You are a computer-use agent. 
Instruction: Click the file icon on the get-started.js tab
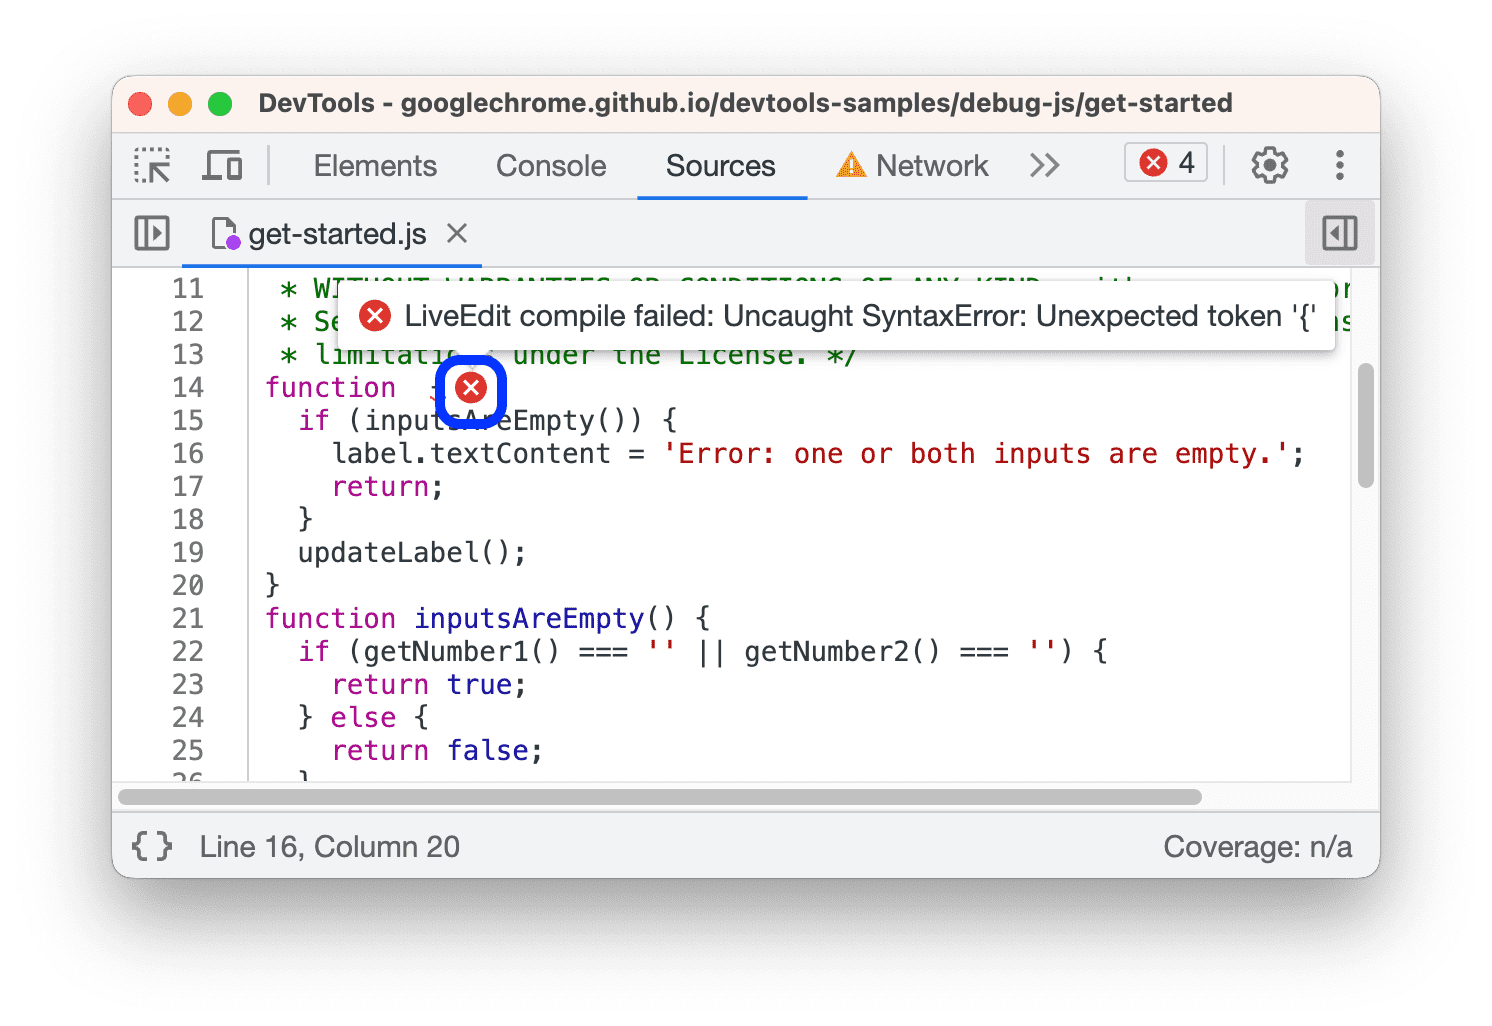pos(224,234)
